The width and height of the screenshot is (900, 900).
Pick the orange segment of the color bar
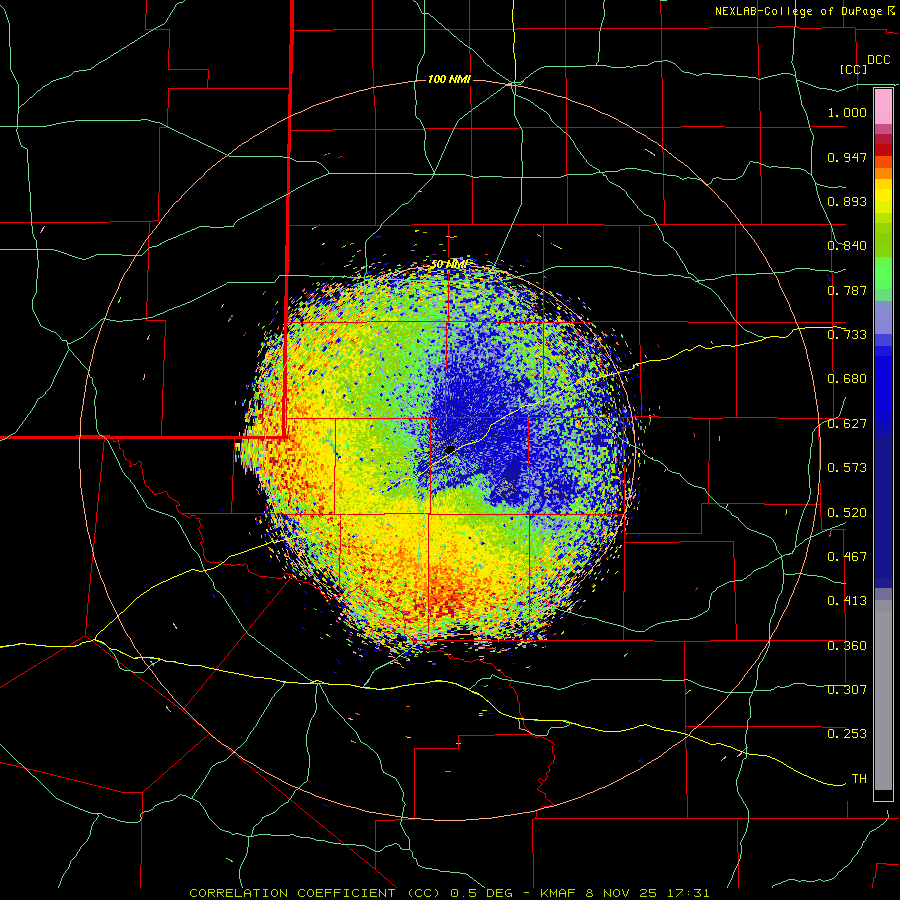883,168
